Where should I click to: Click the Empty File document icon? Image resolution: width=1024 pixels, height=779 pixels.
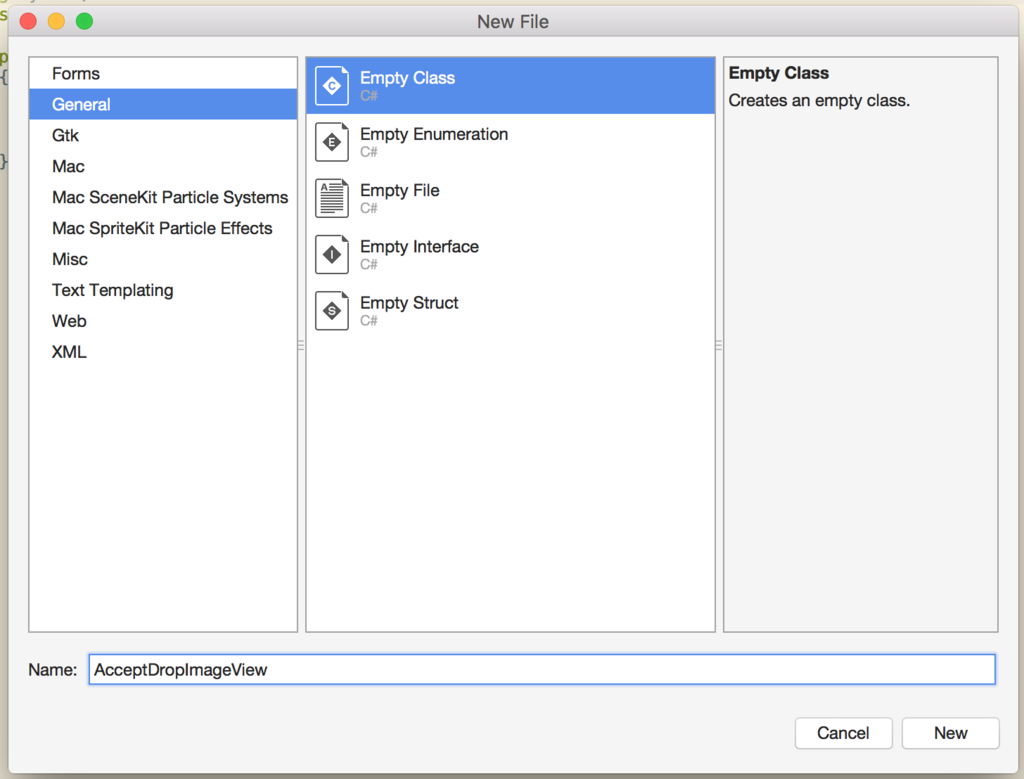tap(332, 198)
